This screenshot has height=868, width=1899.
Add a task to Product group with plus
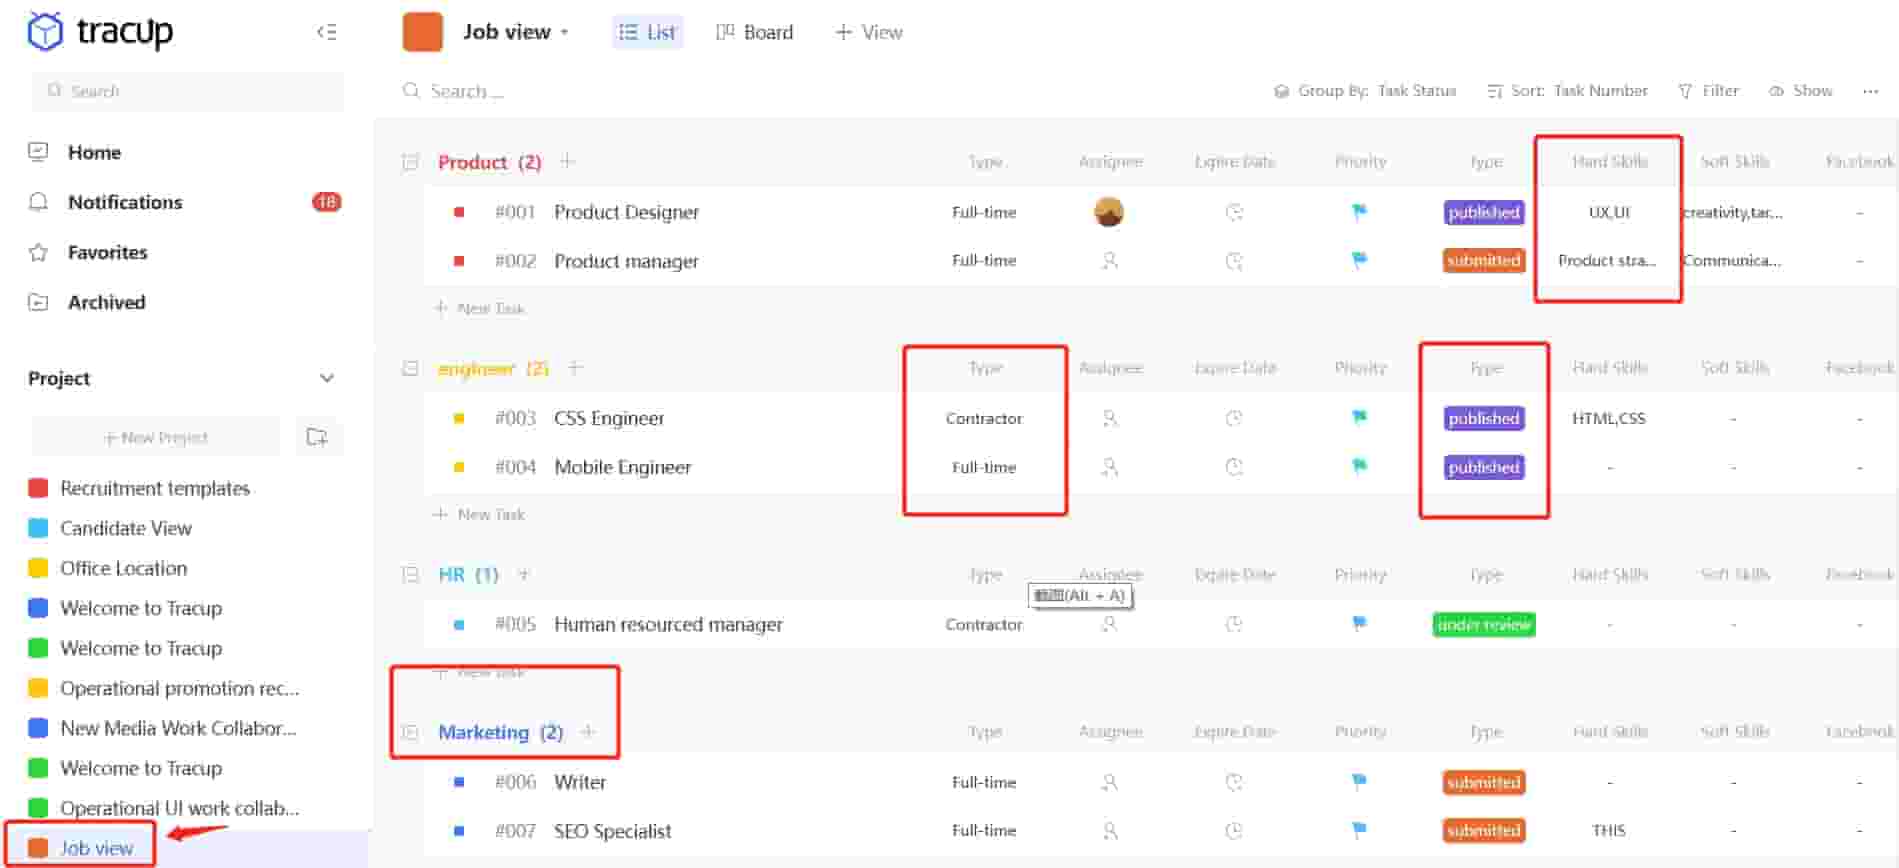coord(567,162)
